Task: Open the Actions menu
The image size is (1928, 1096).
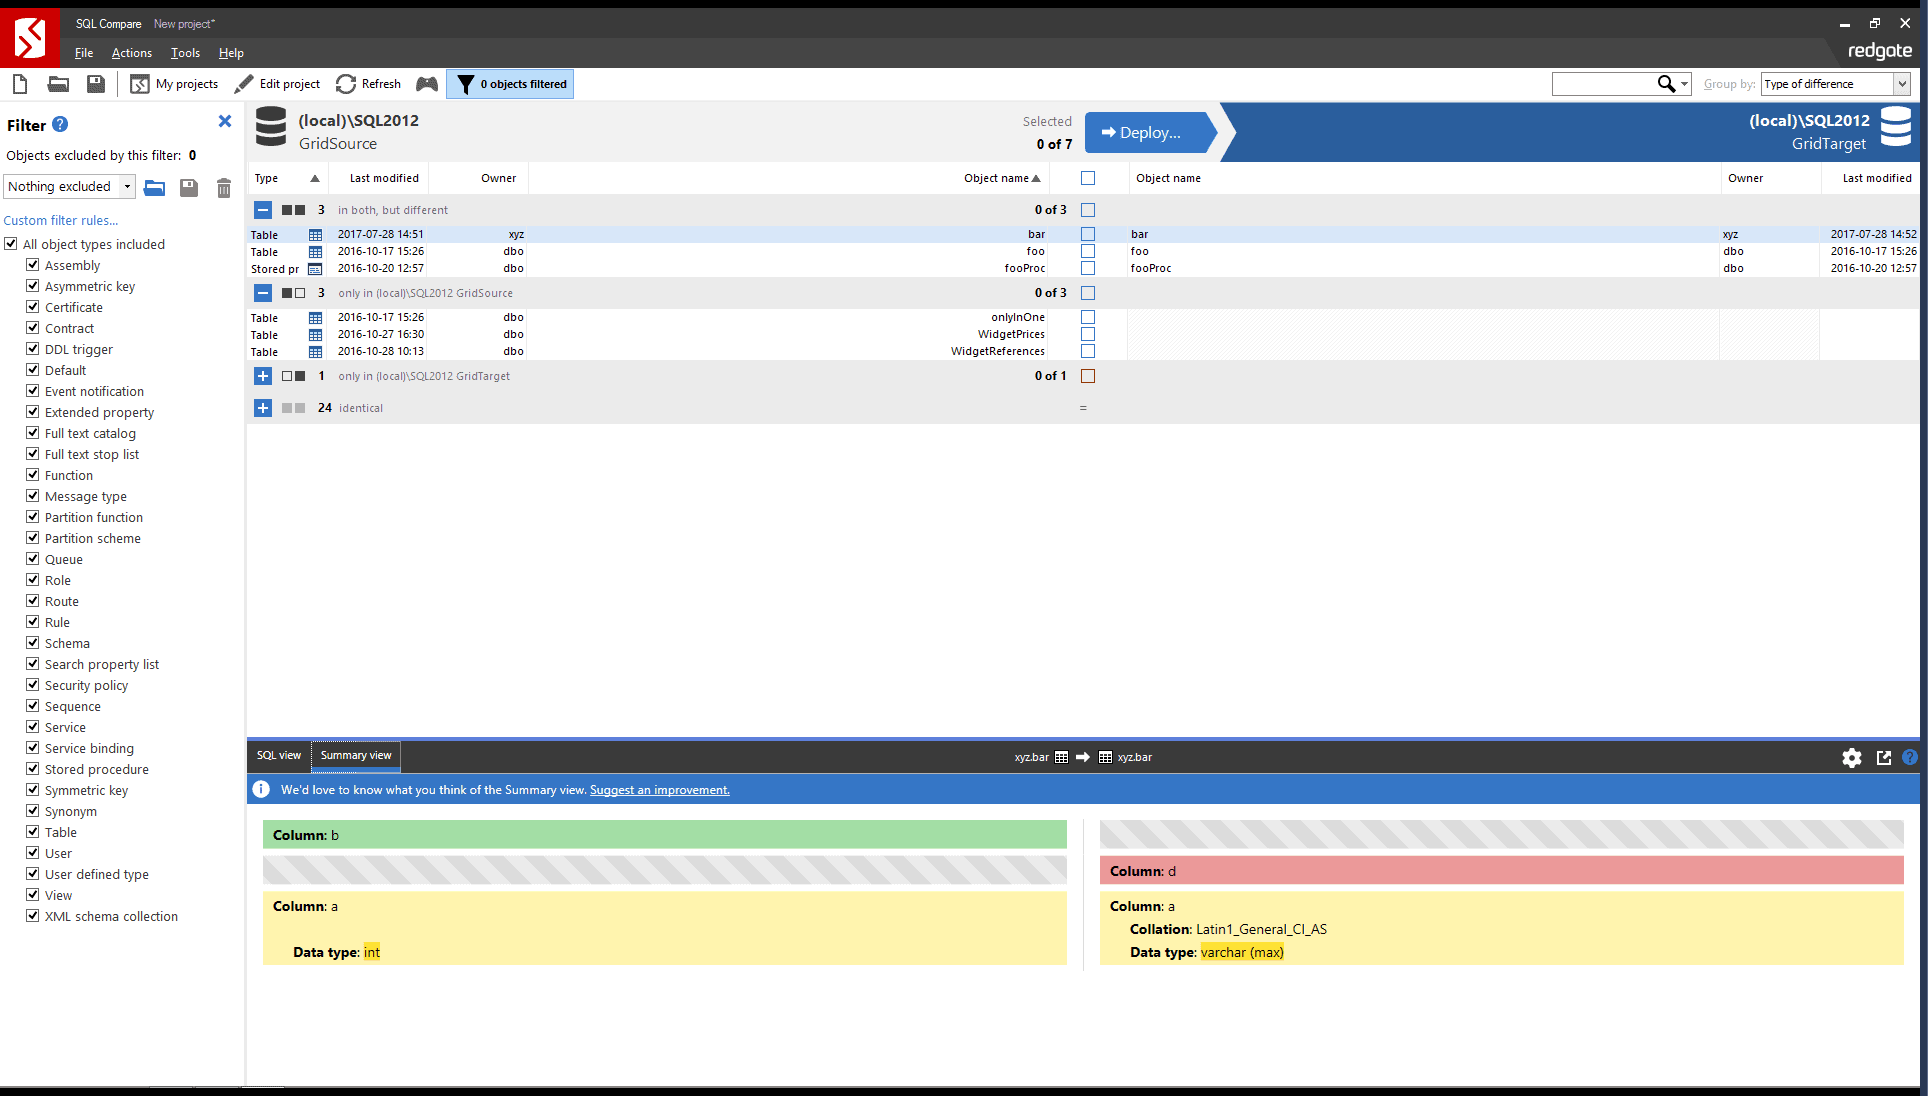Action: pos(131,53)
